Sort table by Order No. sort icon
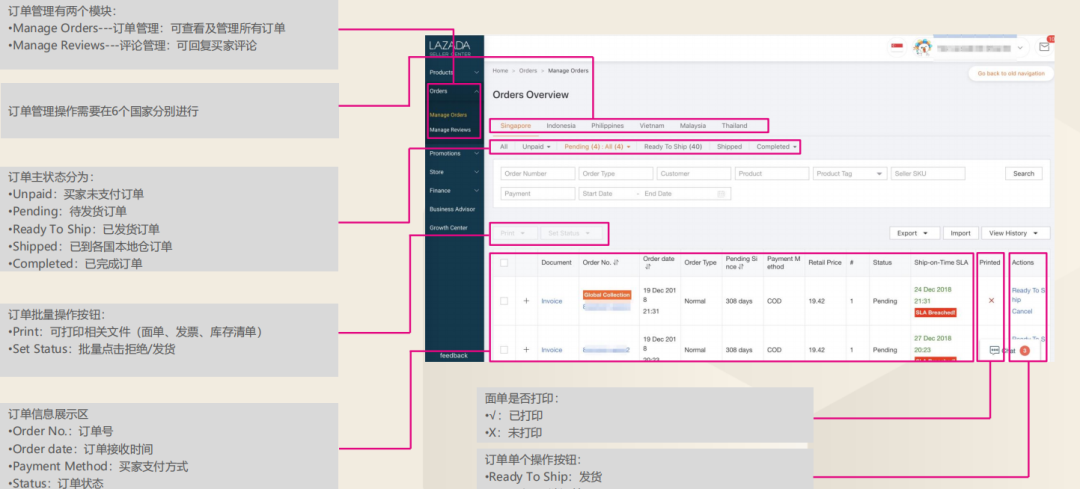This screenshot has height=489, width=1080. coord(616,262)
